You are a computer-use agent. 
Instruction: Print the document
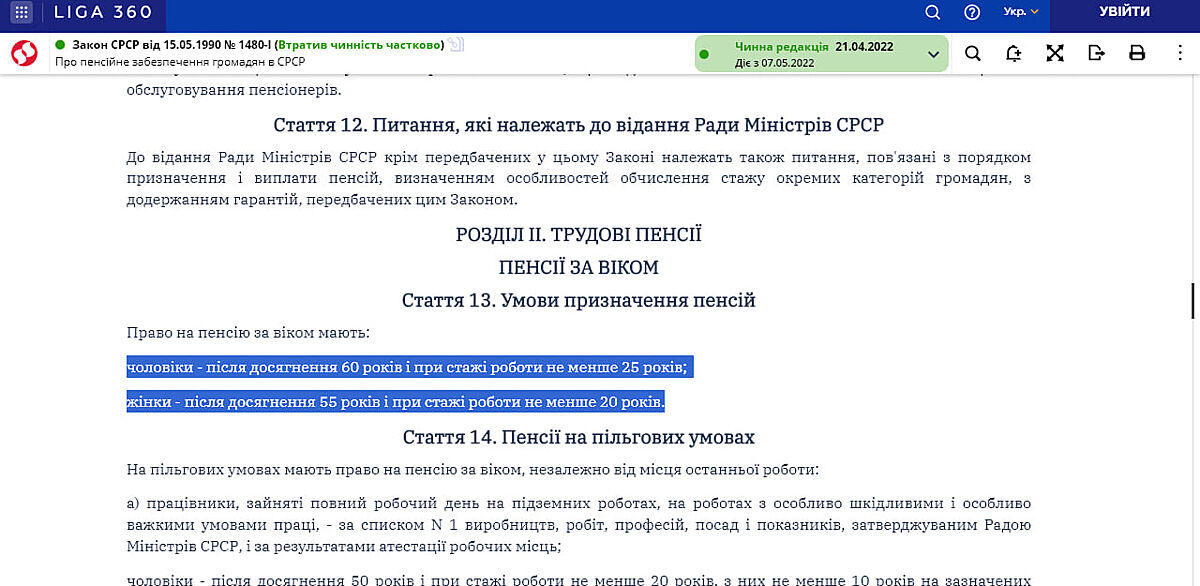[x=1137, y=54]
